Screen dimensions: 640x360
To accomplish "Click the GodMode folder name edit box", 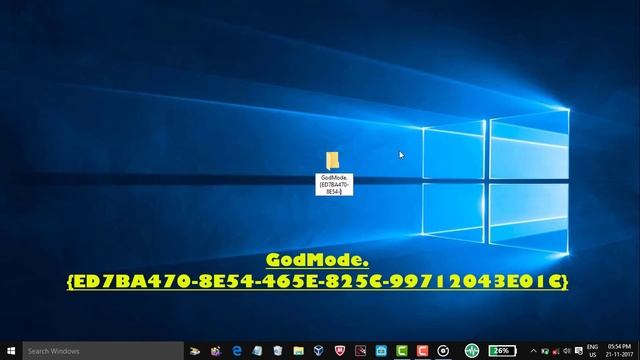I will click(x=334, y=184).
